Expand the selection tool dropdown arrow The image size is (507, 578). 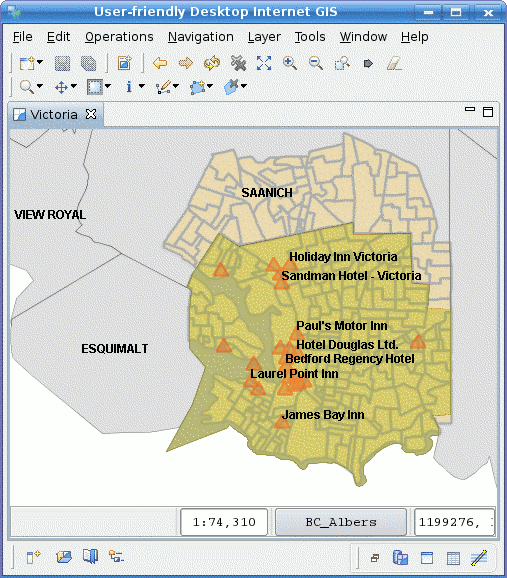coord(108,86)
